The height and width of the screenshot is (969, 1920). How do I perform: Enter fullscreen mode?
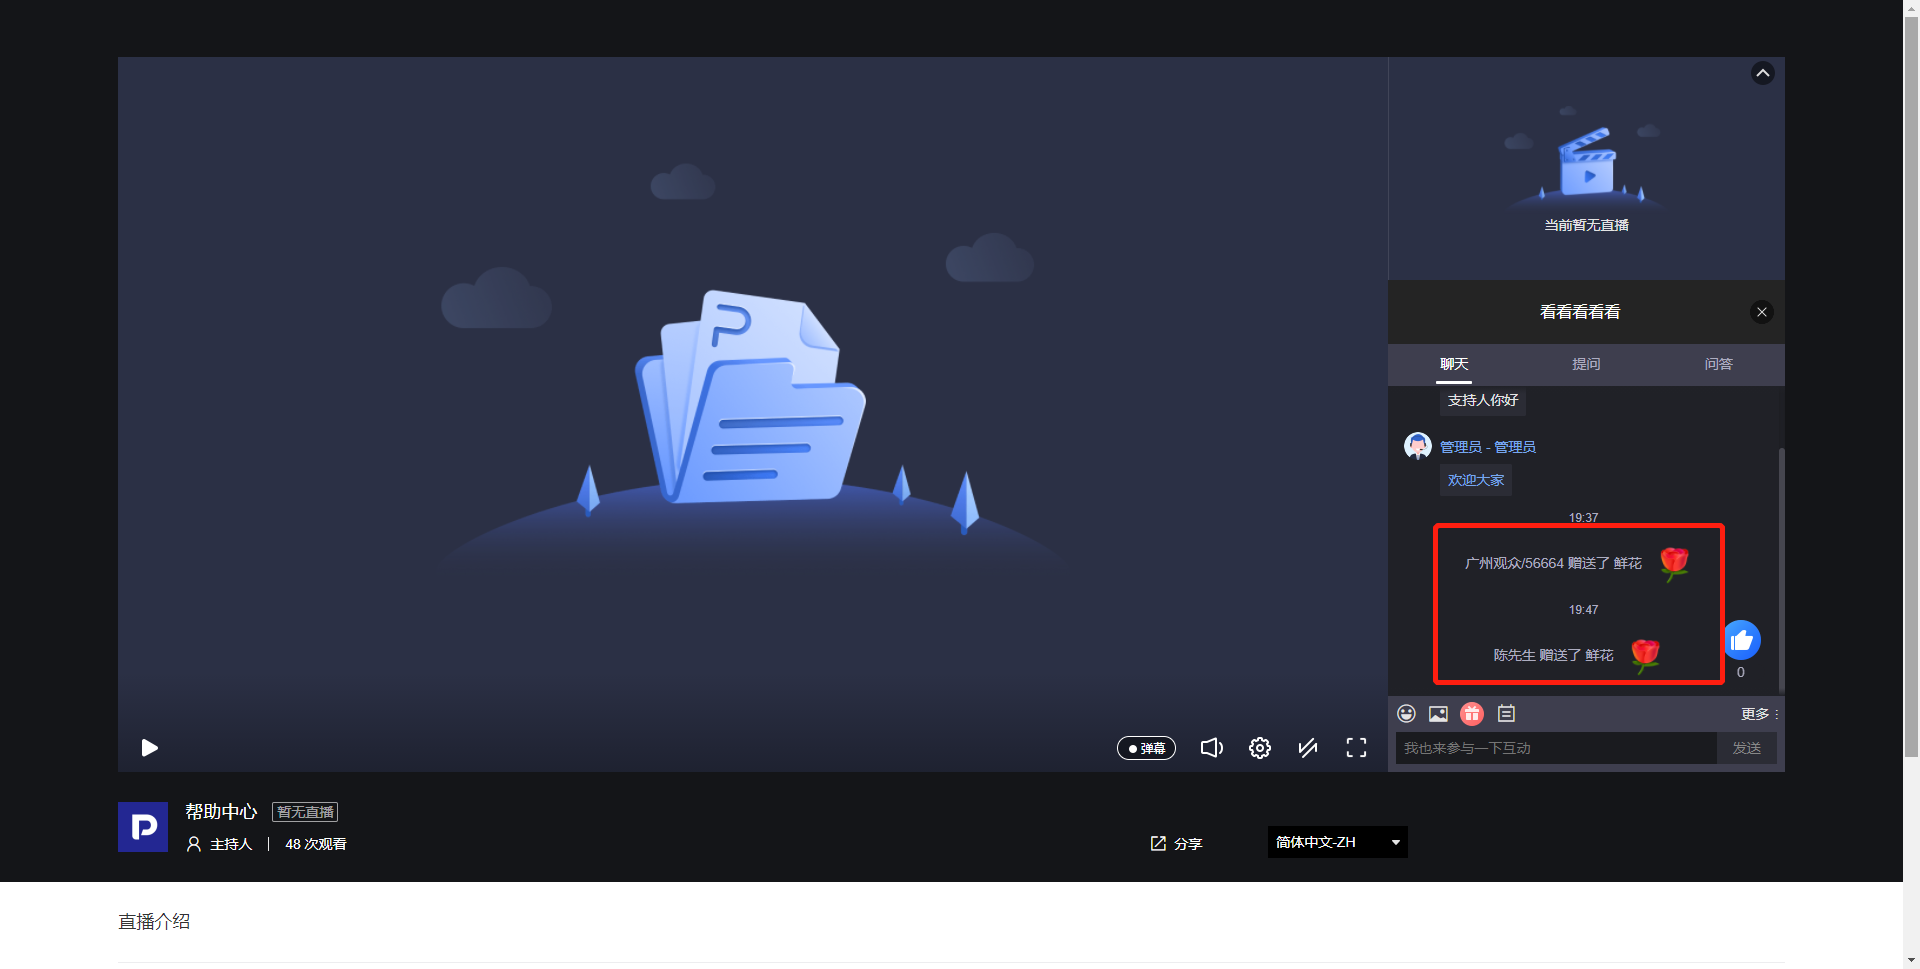(1356, 748)
